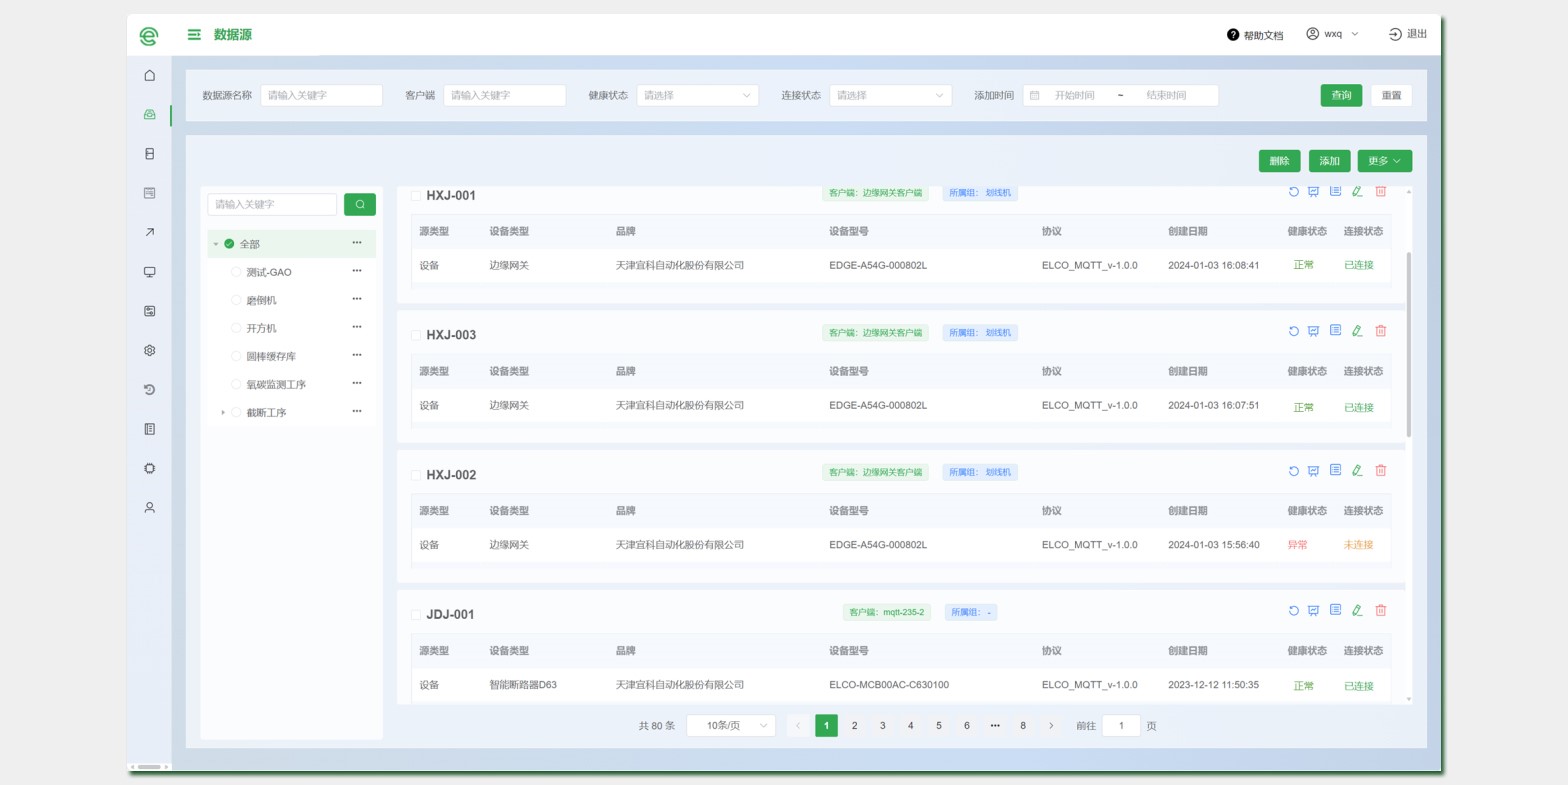Viewport: 1568px width, 785px height.
Task: Toggle the sidebar collapse hamburger icon
Action: [194, 34]
